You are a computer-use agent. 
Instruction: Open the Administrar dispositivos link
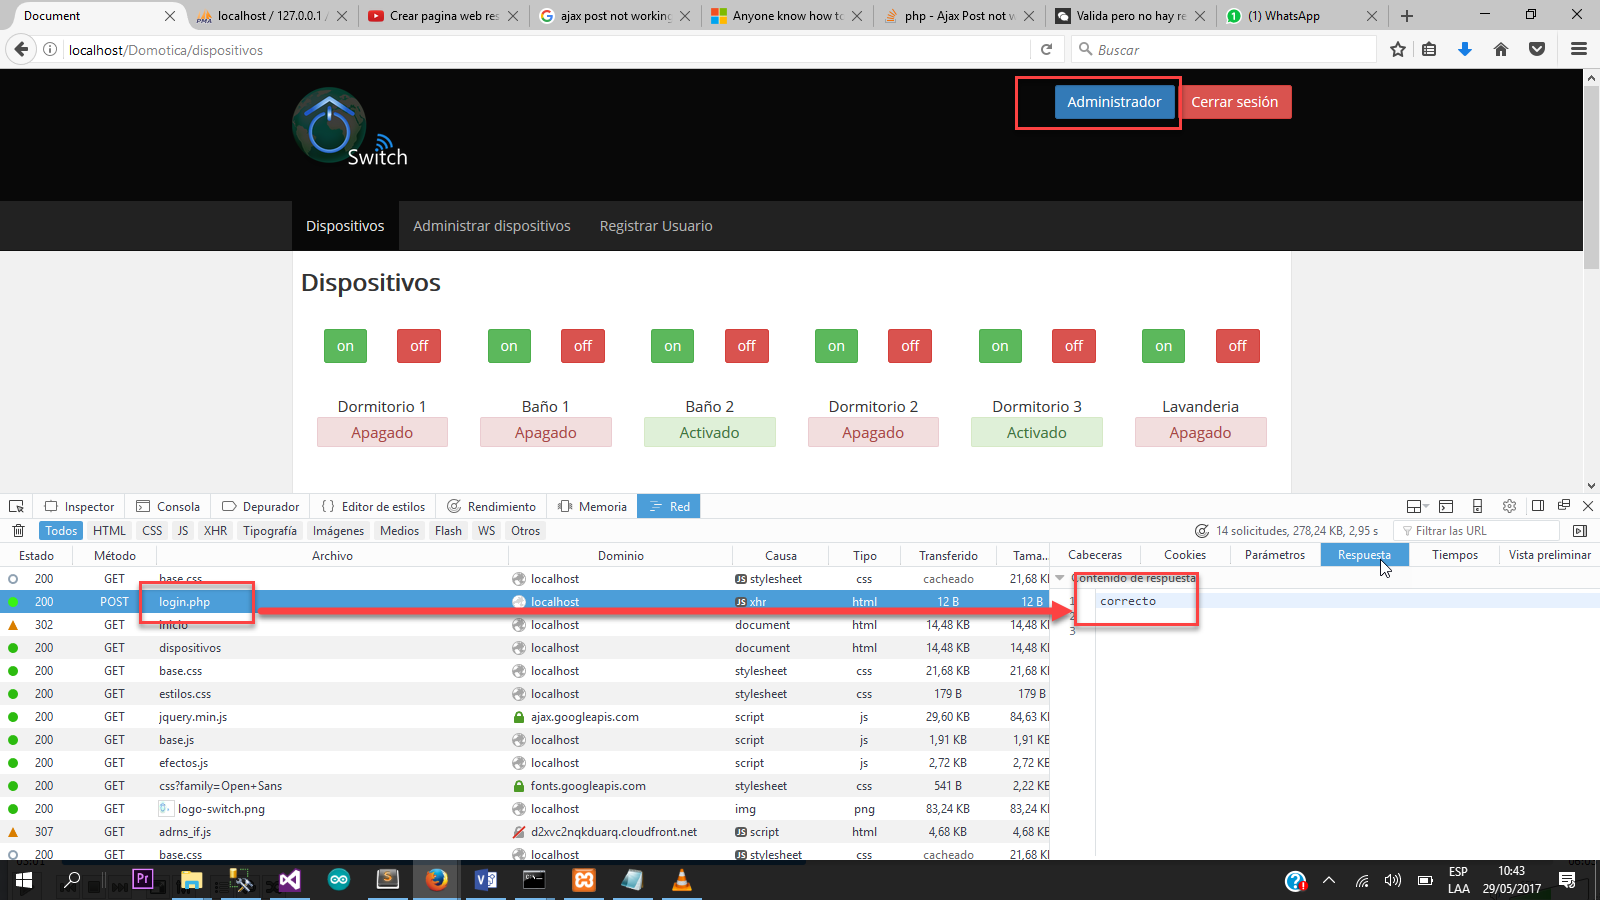pos(492,226)
